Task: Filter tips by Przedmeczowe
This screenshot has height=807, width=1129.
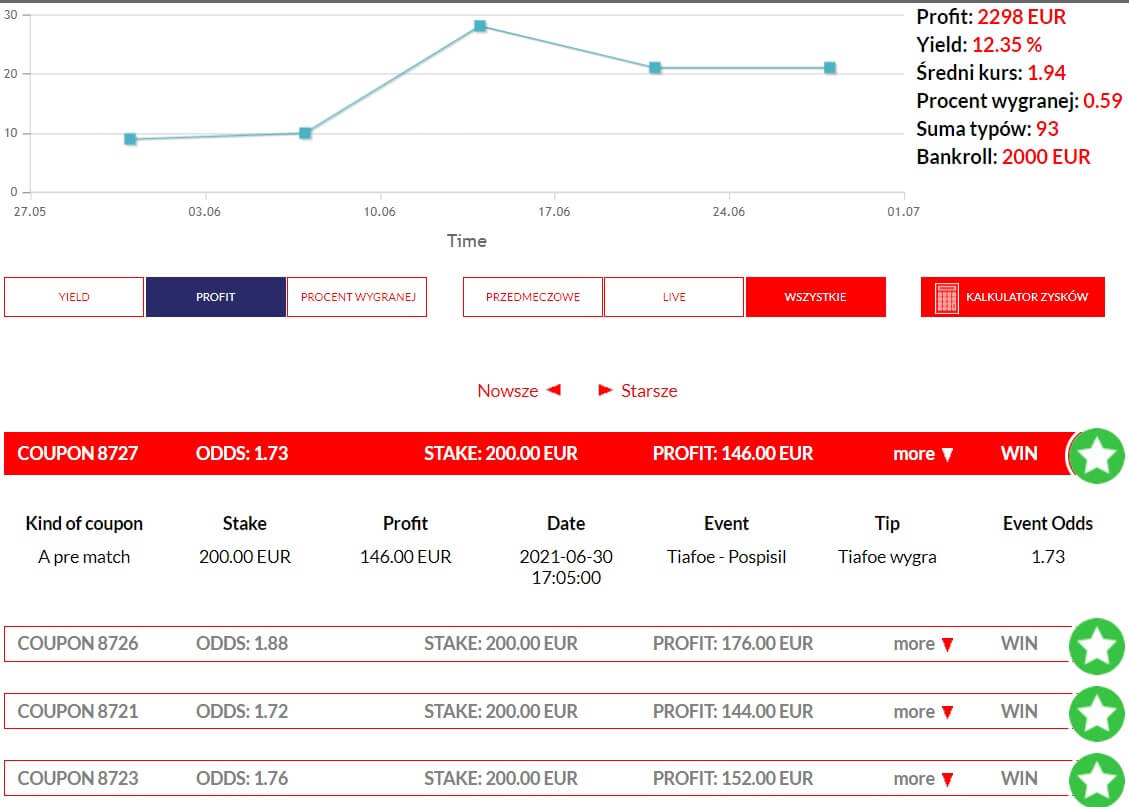Action: point(533,297)
